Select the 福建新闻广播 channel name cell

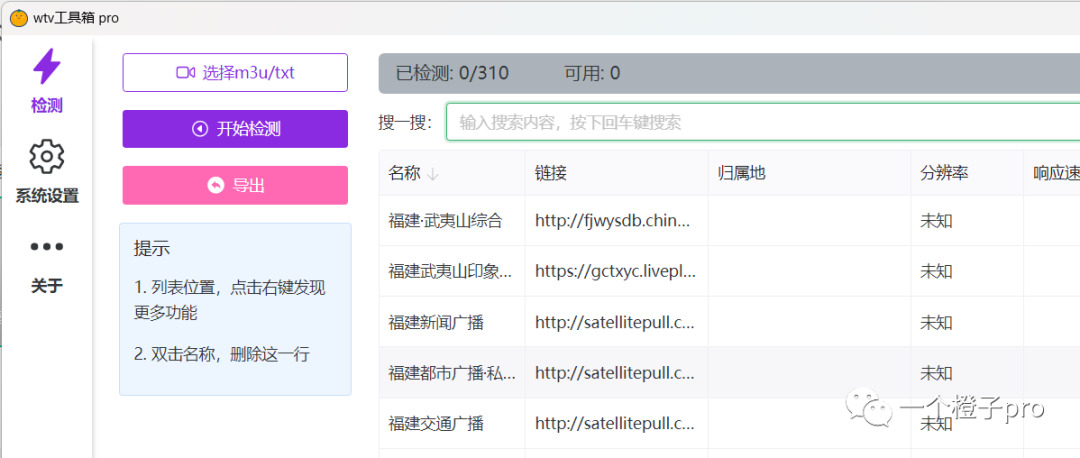pos(436,322)
